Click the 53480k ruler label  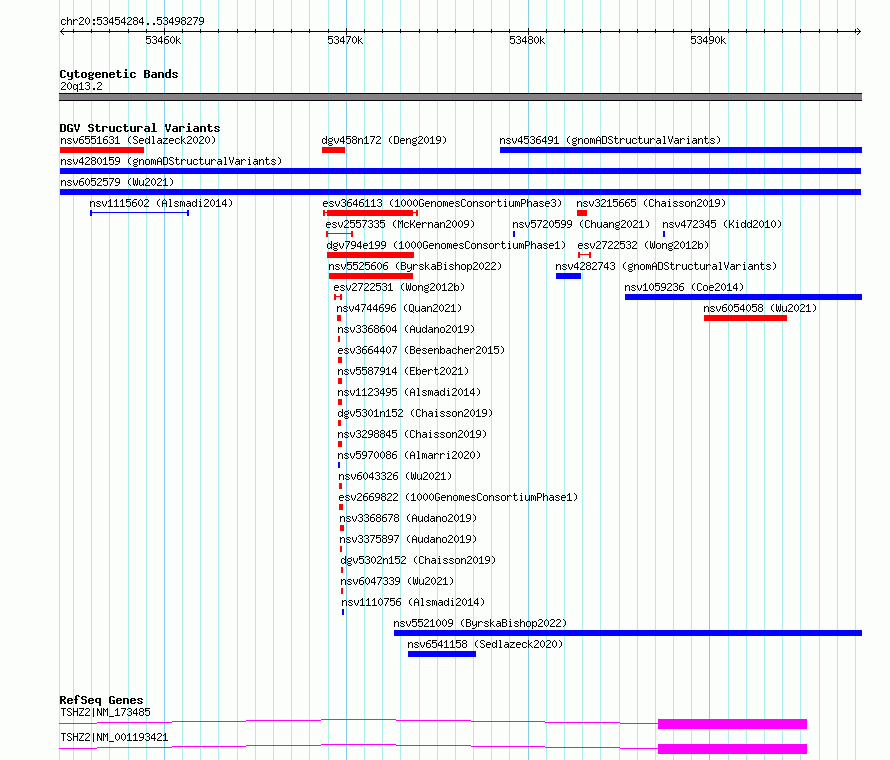[x=527, y=40]
